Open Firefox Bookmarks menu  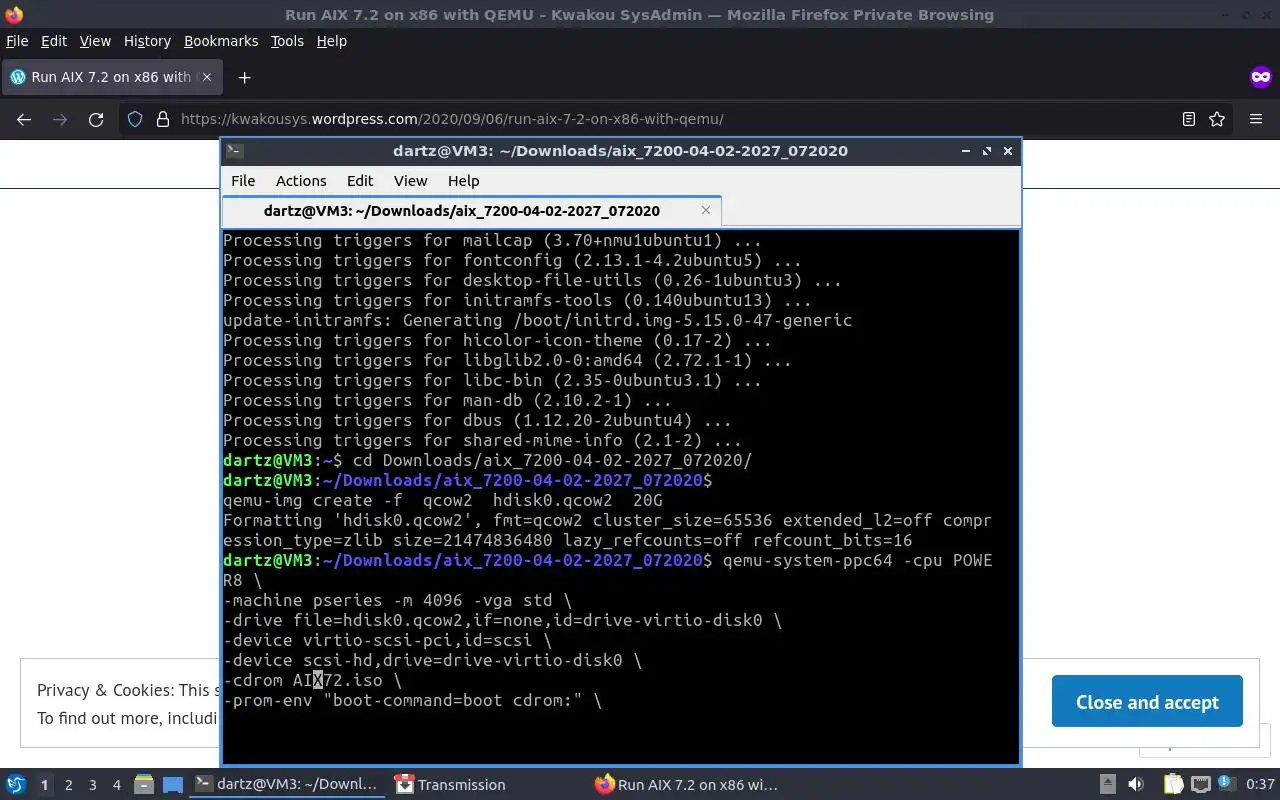click(221, 41)
